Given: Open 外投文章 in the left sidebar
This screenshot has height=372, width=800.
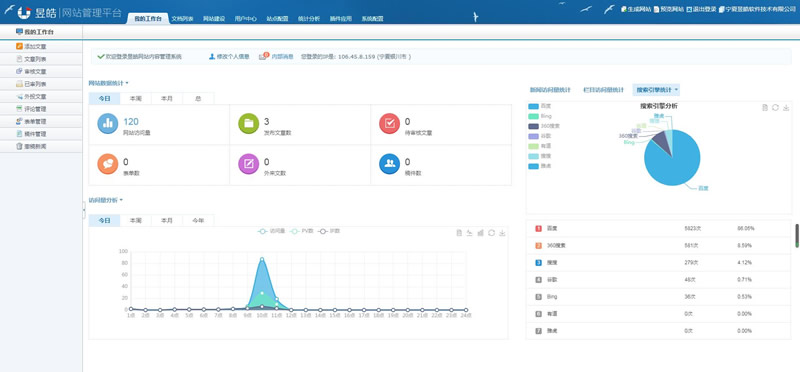Looking at the screenshot, I should (41, 96).
